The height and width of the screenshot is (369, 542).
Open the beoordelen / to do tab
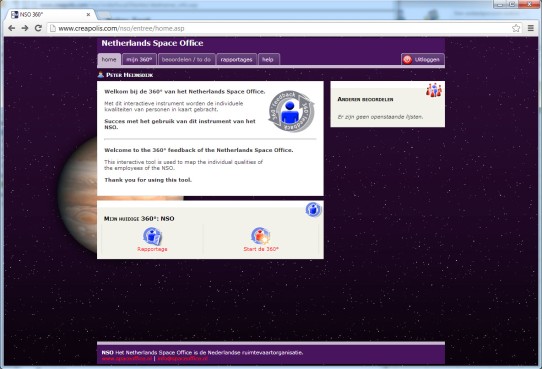186,59
